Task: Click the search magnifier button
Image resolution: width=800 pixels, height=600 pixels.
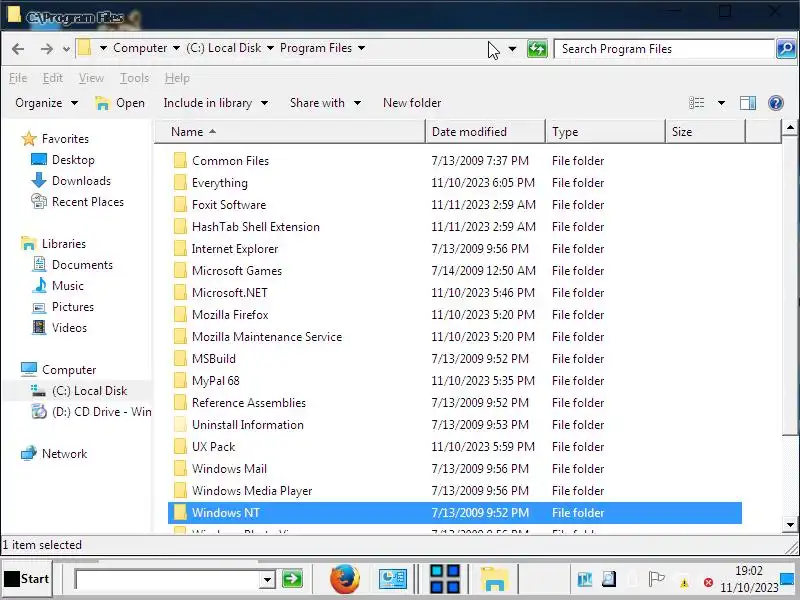Action: point(786,49)
